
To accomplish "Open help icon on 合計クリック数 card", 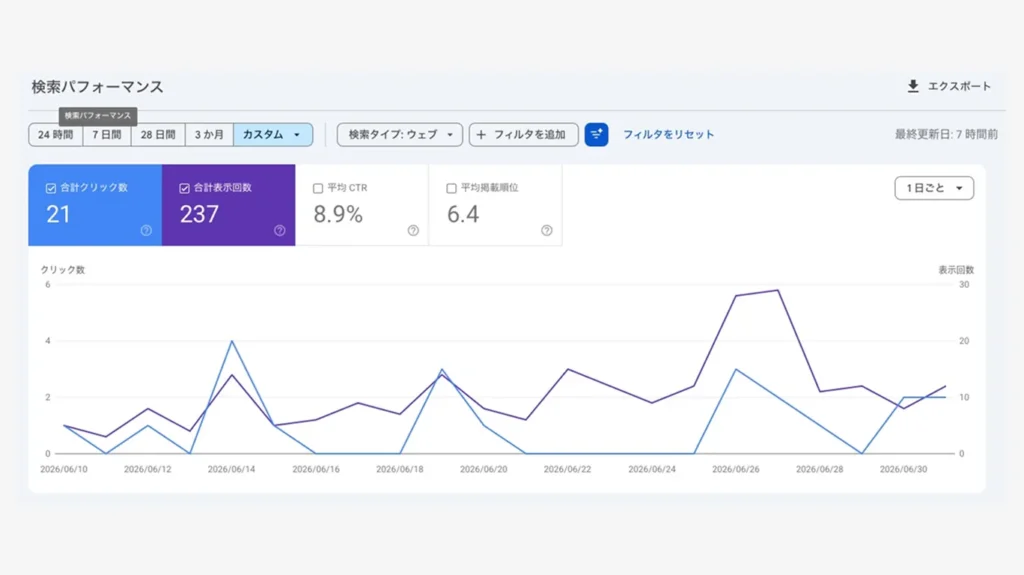I will pyautogui.click(x=146, y=231).
